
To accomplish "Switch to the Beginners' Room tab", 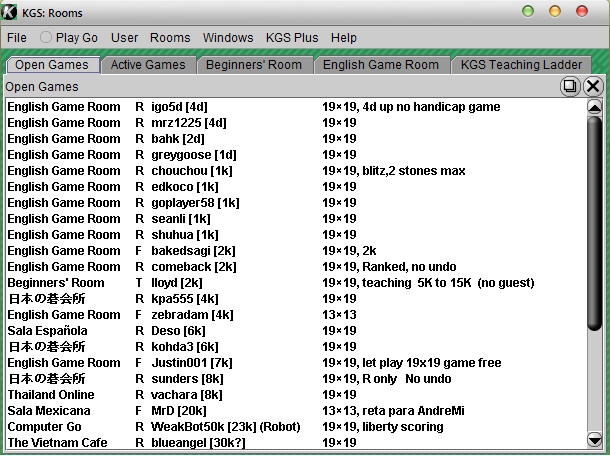I will 254,65.
